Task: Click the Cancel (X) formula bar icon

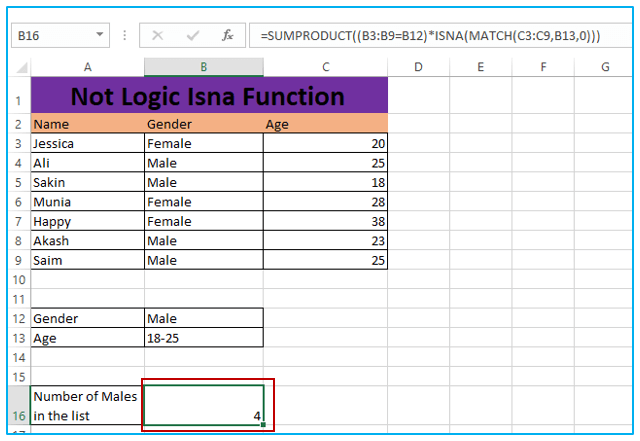Action: coord(158,36)
